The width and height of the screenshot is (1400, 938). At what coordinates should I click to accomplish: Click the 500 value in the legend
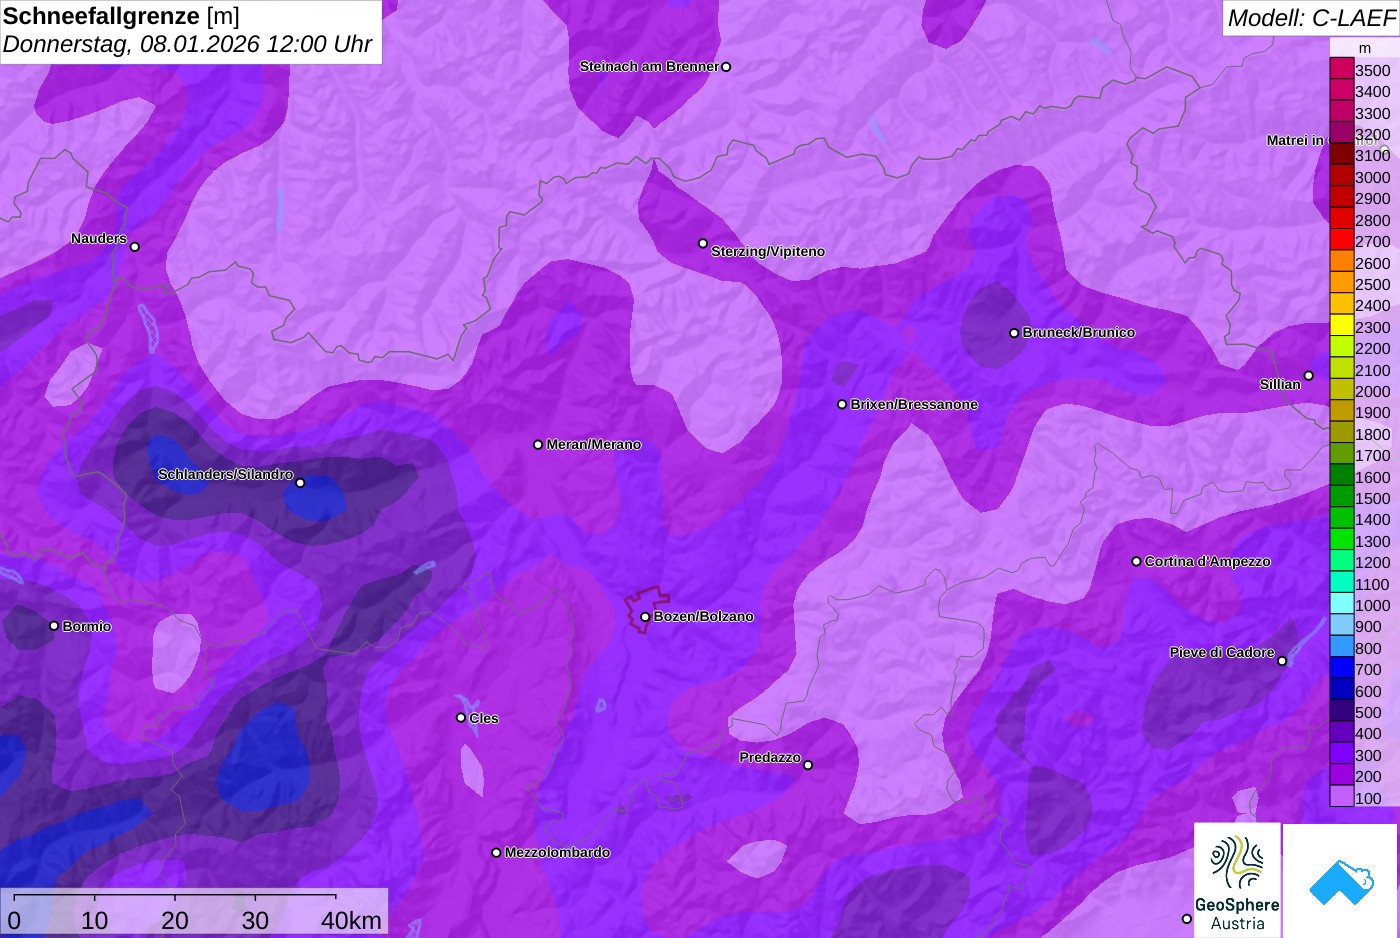coord(1368,712)
